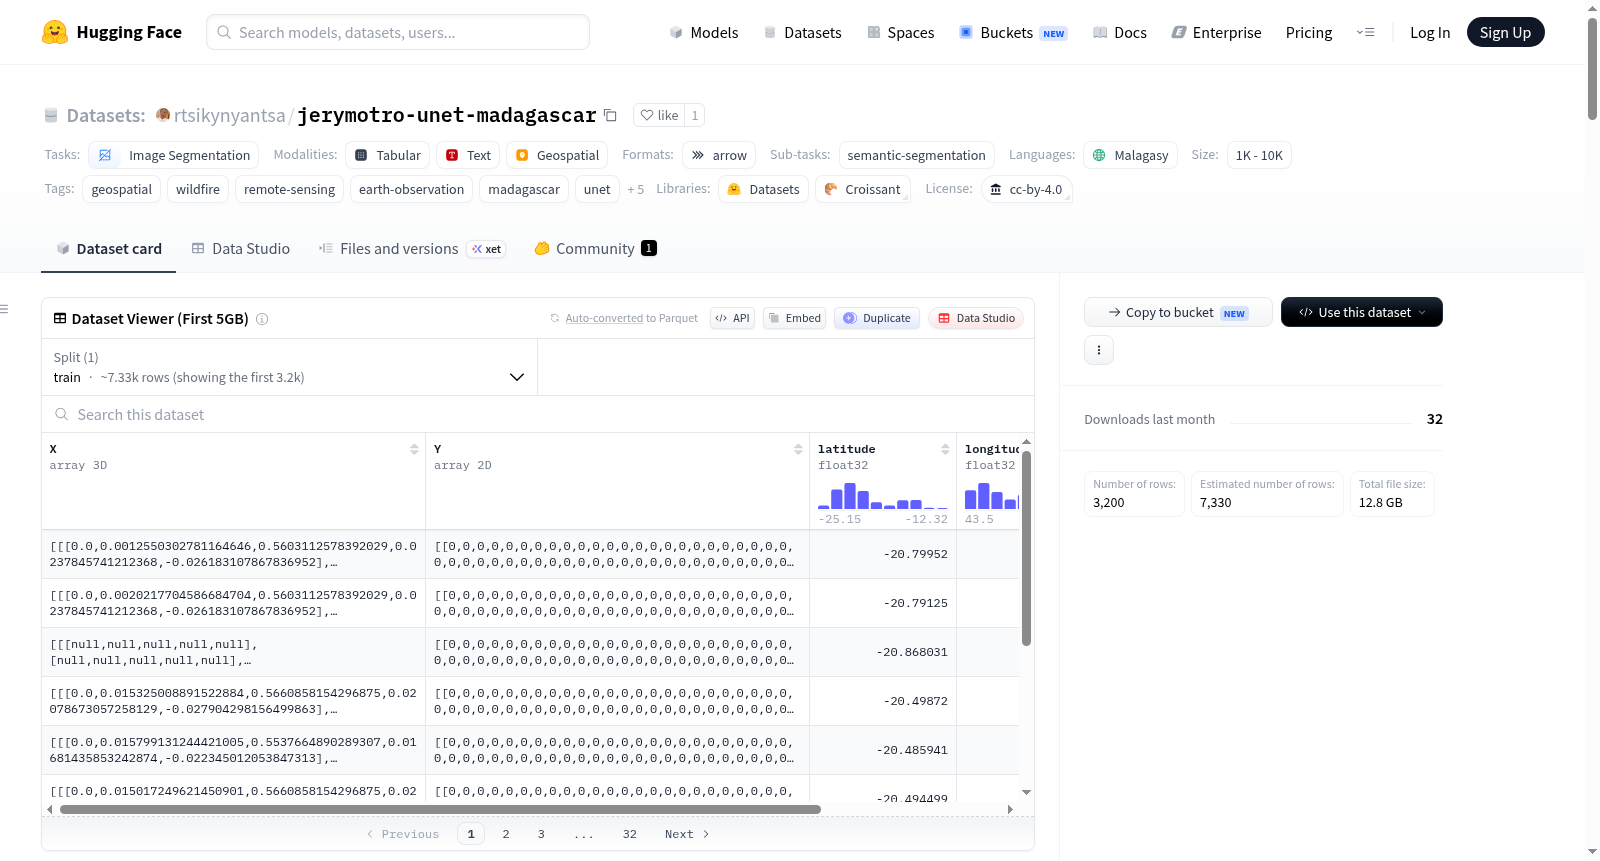Open the Pricing page link
The width and height of the screenshot is (1600, 861).
click(x=1309, y=32)
